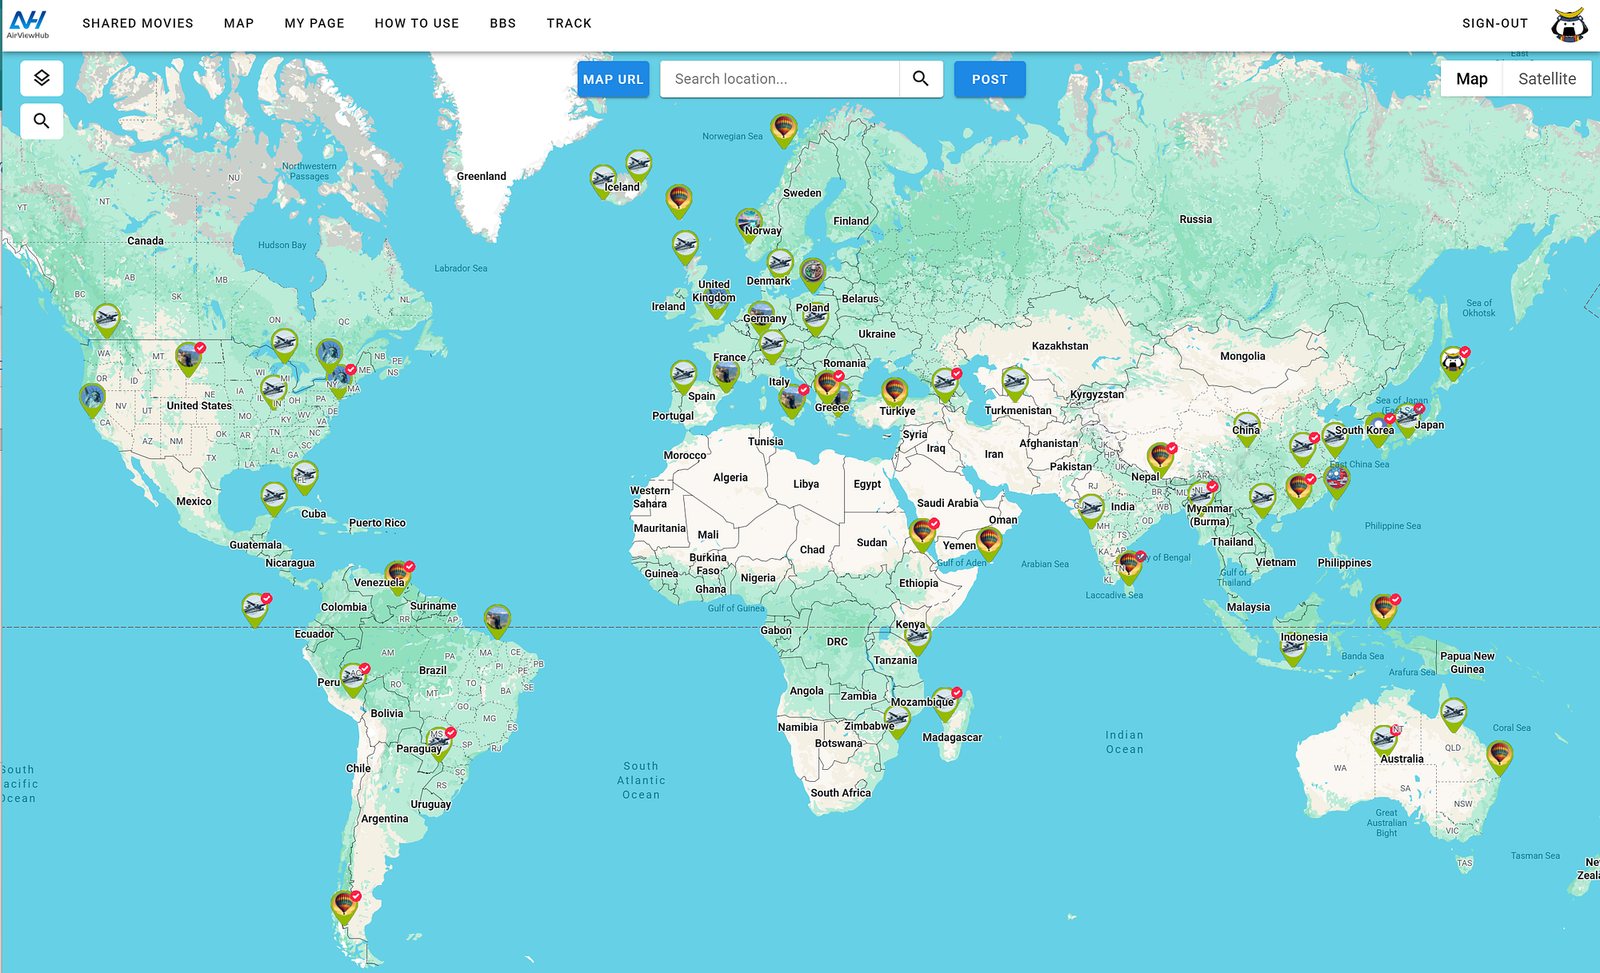1600x973 pixels.
Task: Open the airplane marker in Spain
Action: [x=683, y=378]
